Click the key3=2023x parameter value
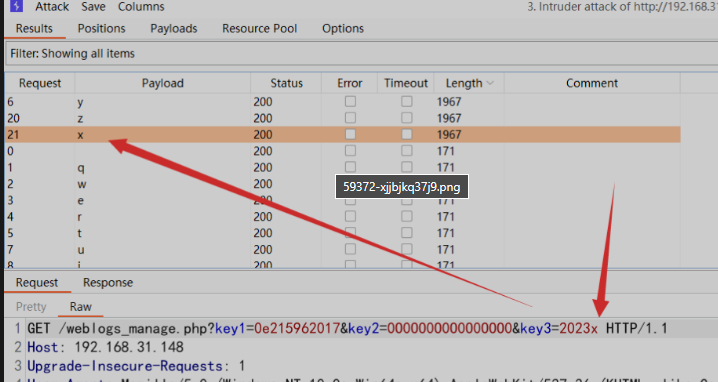 pos(578,329)
